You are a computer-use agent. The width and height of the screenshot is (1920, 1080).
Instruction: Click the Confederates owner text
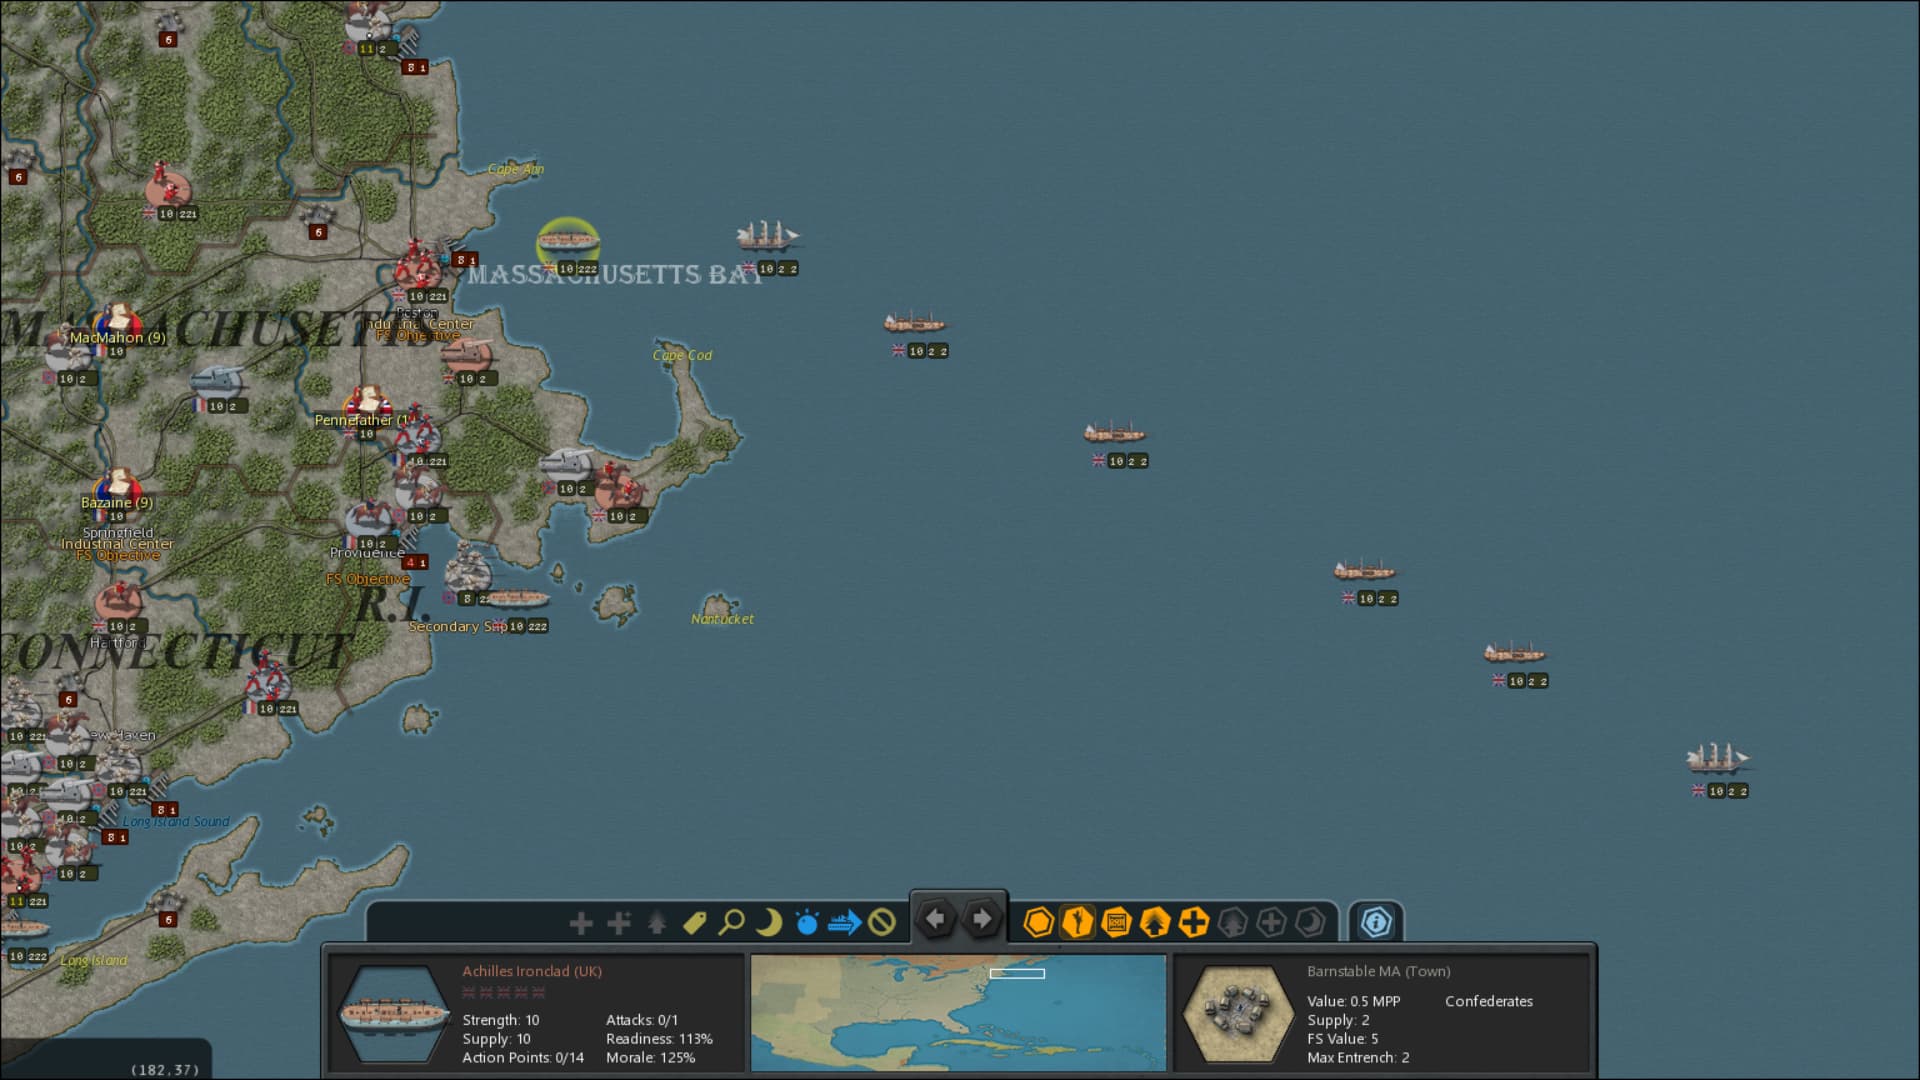pos(1488,1001)
